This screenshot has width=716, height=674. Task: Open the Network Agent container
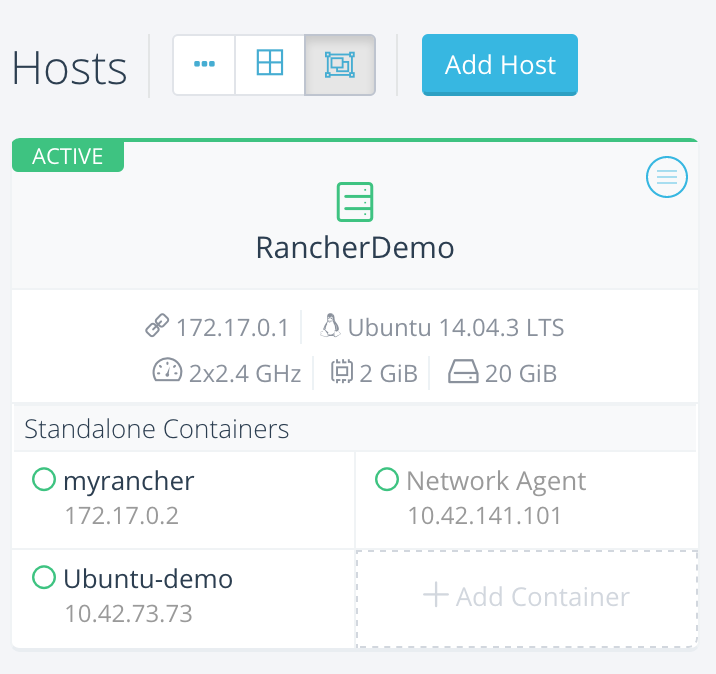click(496, 481)
